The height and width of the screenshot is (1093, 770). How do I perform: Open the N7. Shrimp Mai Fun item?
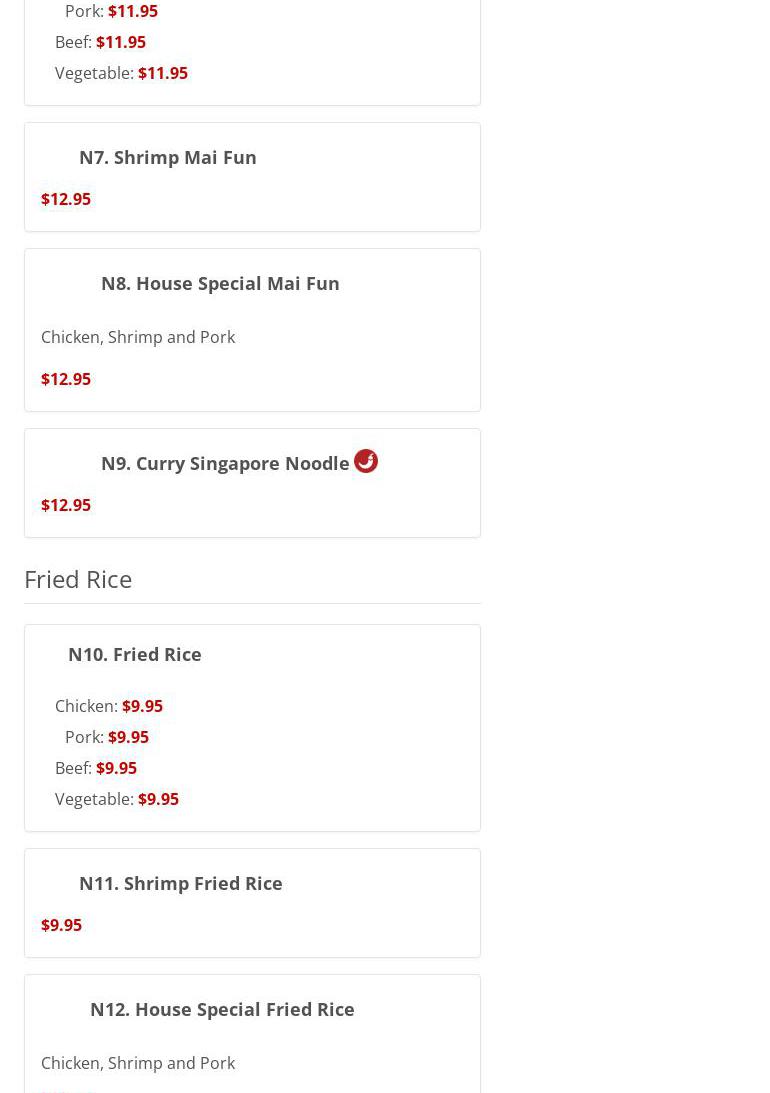(x=167, y=157)
